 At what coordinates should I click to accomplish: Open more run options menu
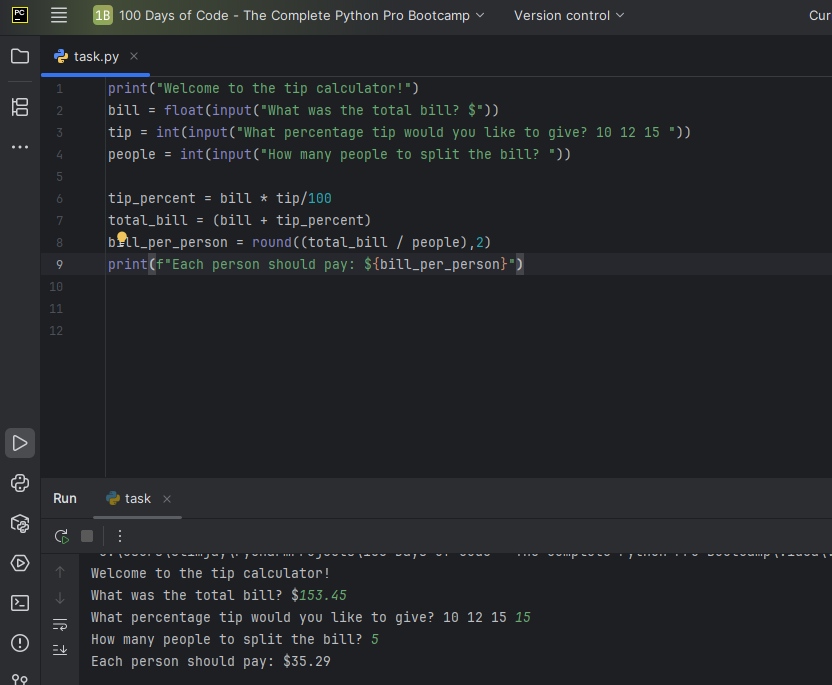[120, 536]
